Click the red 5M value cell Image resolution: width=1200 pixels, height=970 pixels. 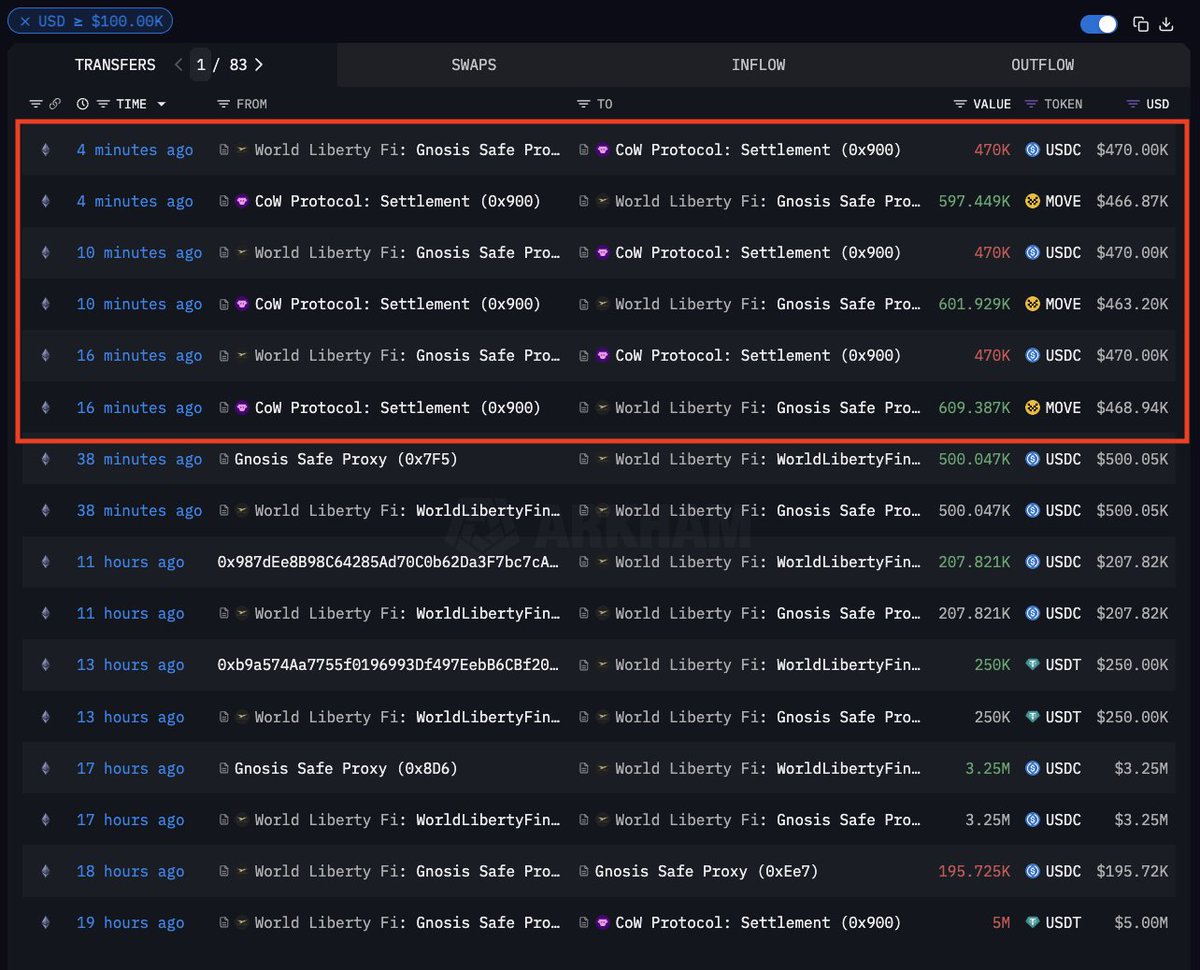pos(1001,923)
